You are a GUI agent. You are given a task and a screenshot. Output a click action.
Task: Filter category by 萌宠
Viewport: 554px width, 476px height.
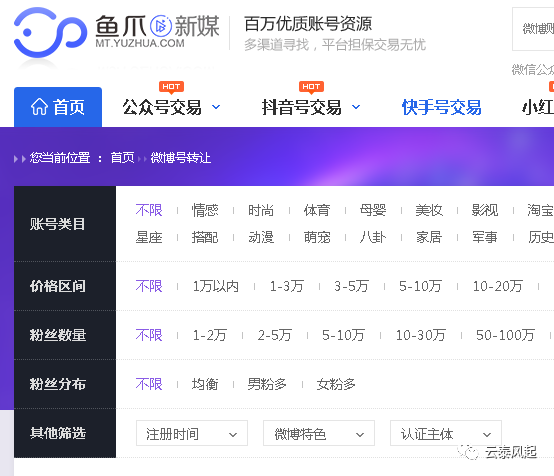point(317,237)
